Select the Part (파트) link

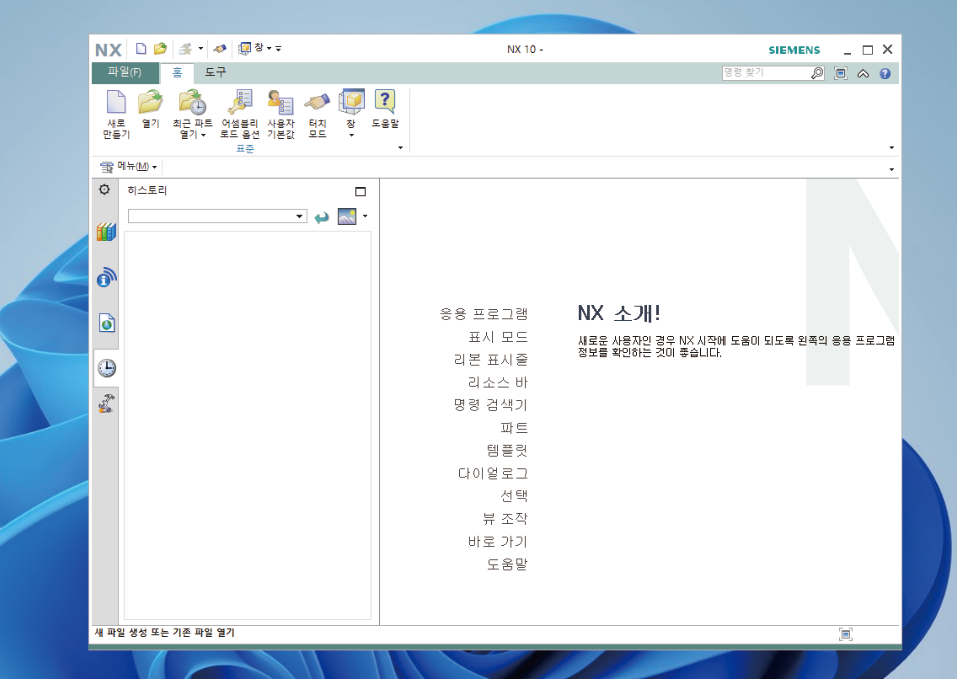(514, 428)
